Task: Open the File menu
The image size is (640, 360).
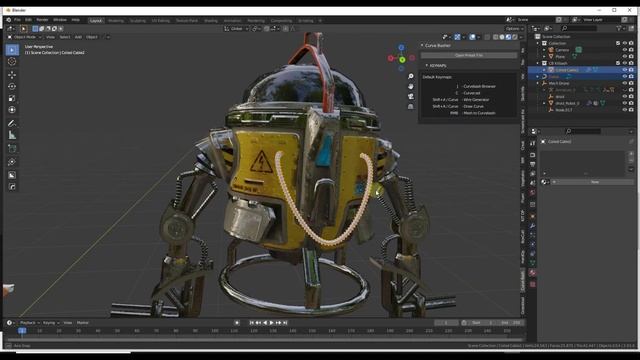Action: 17,20
